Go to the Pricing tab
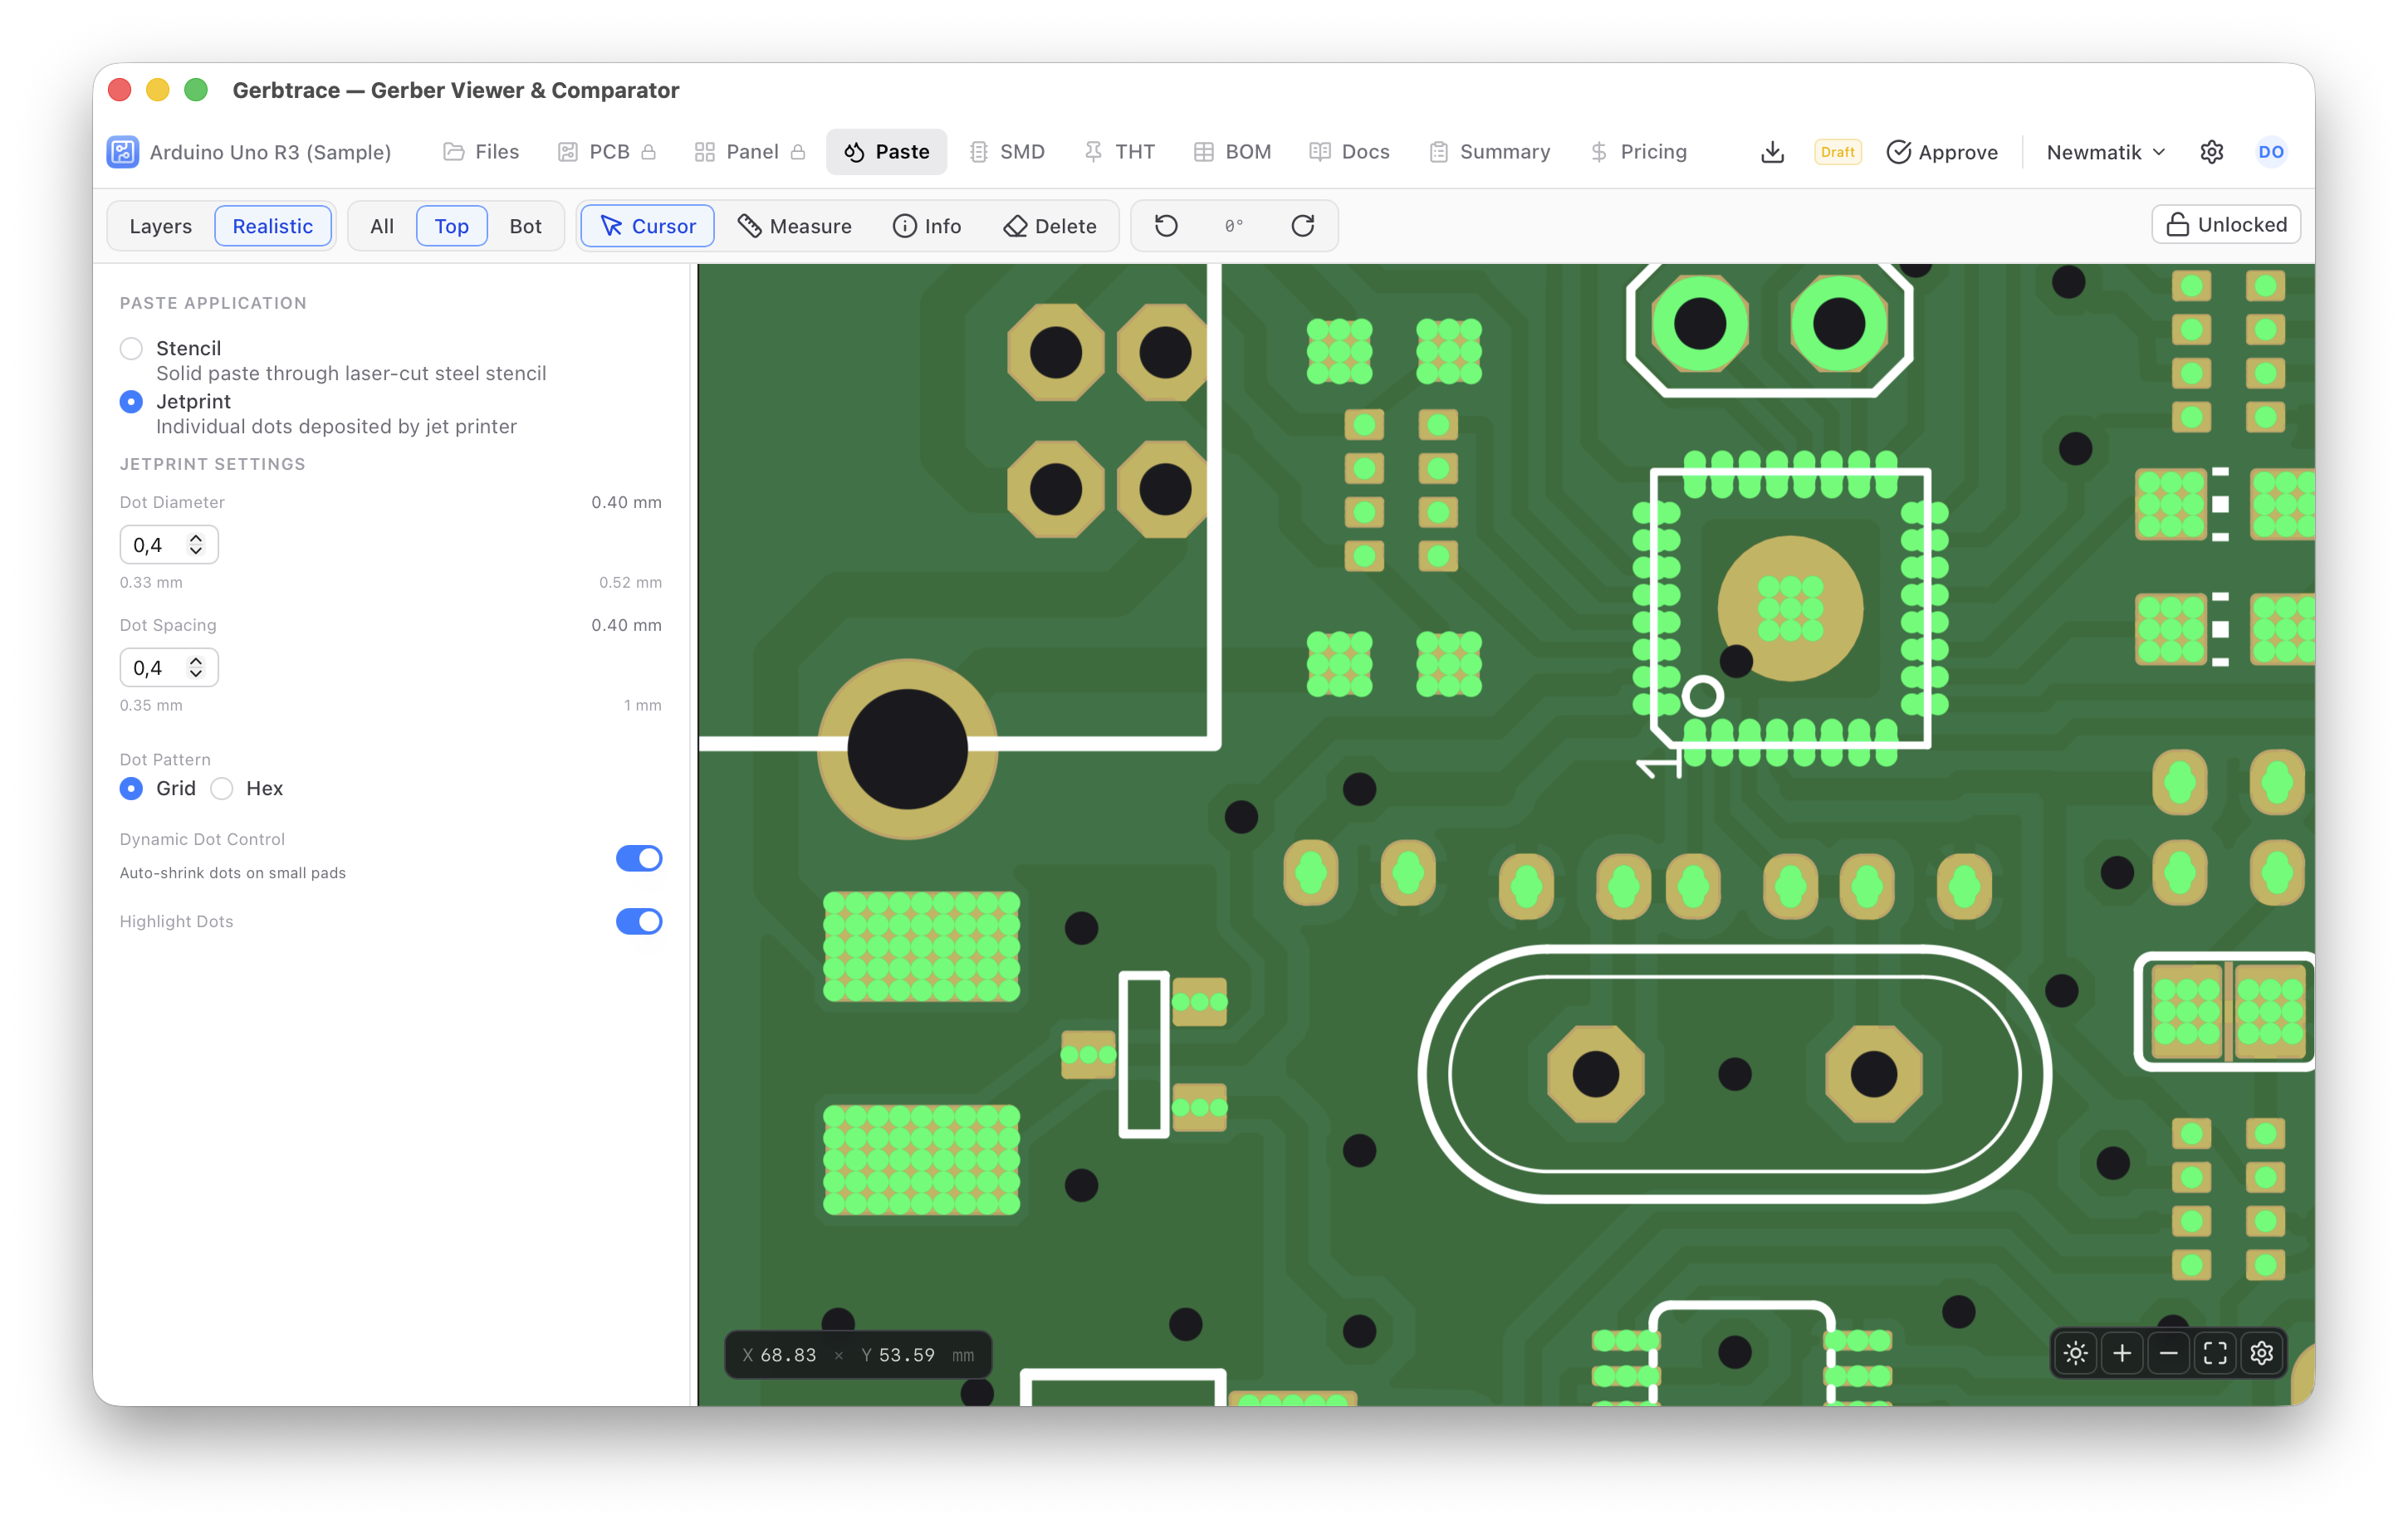The image size is (2408, 1529). pyautogui.click(x=1638, y=152)
